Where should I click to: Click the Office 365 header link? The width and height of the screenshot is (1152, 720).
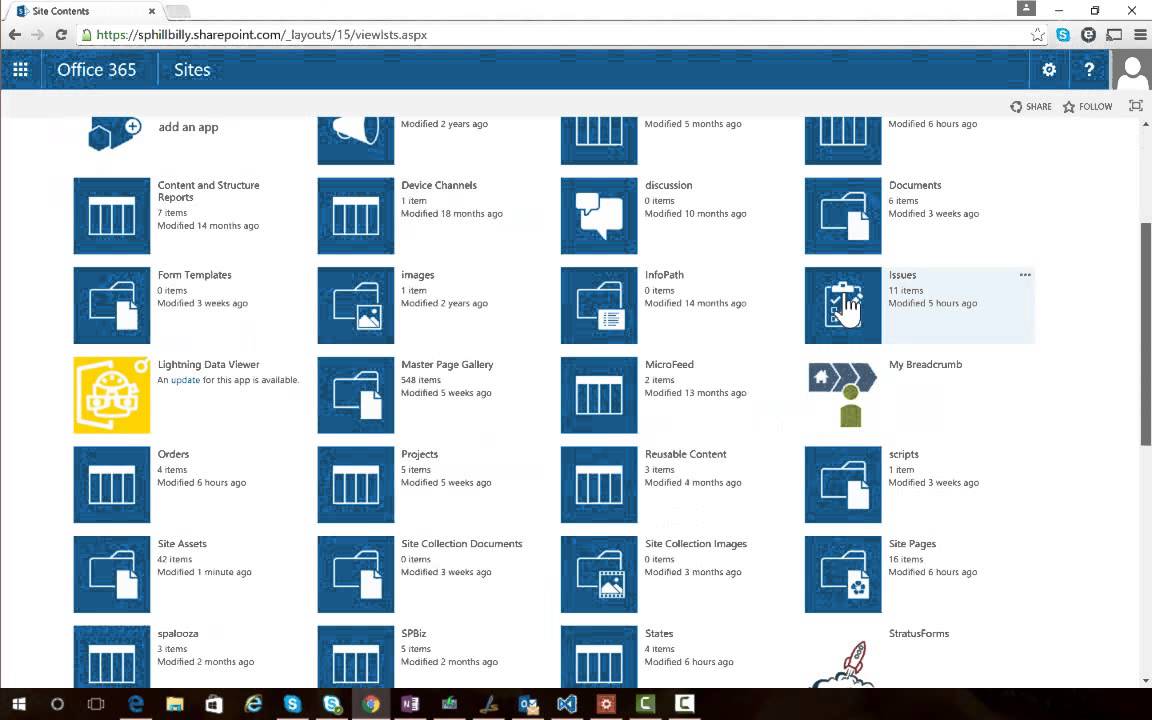pos(96,70)
